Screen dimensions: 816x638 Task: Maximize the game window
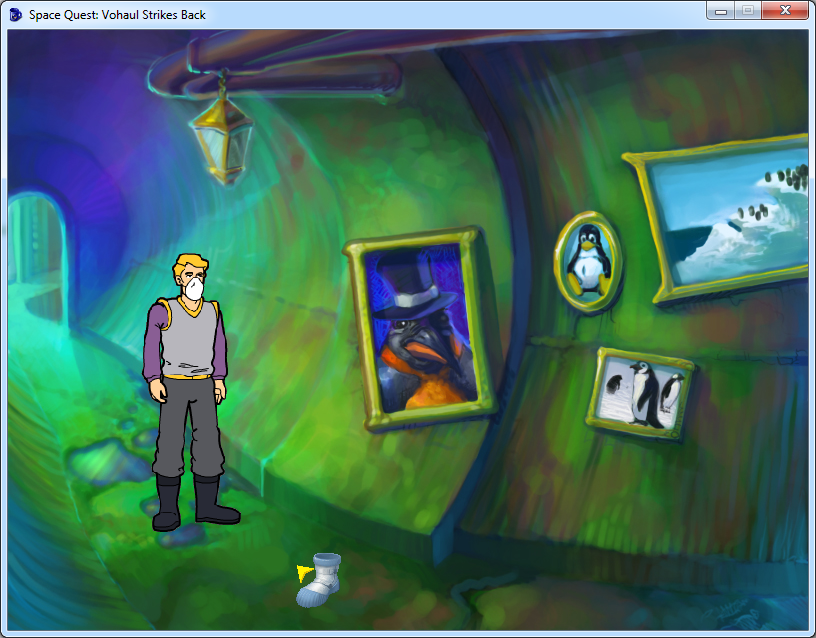click(x=746, y=11)
